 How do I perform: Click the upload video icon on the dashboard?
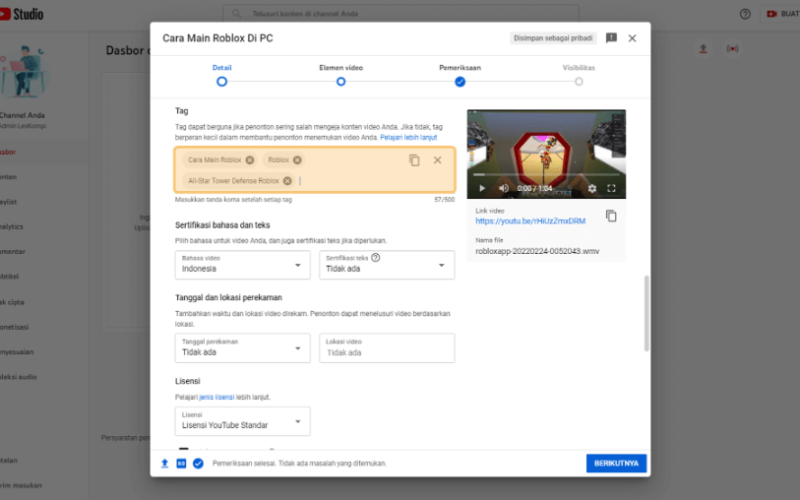[703, 49]
